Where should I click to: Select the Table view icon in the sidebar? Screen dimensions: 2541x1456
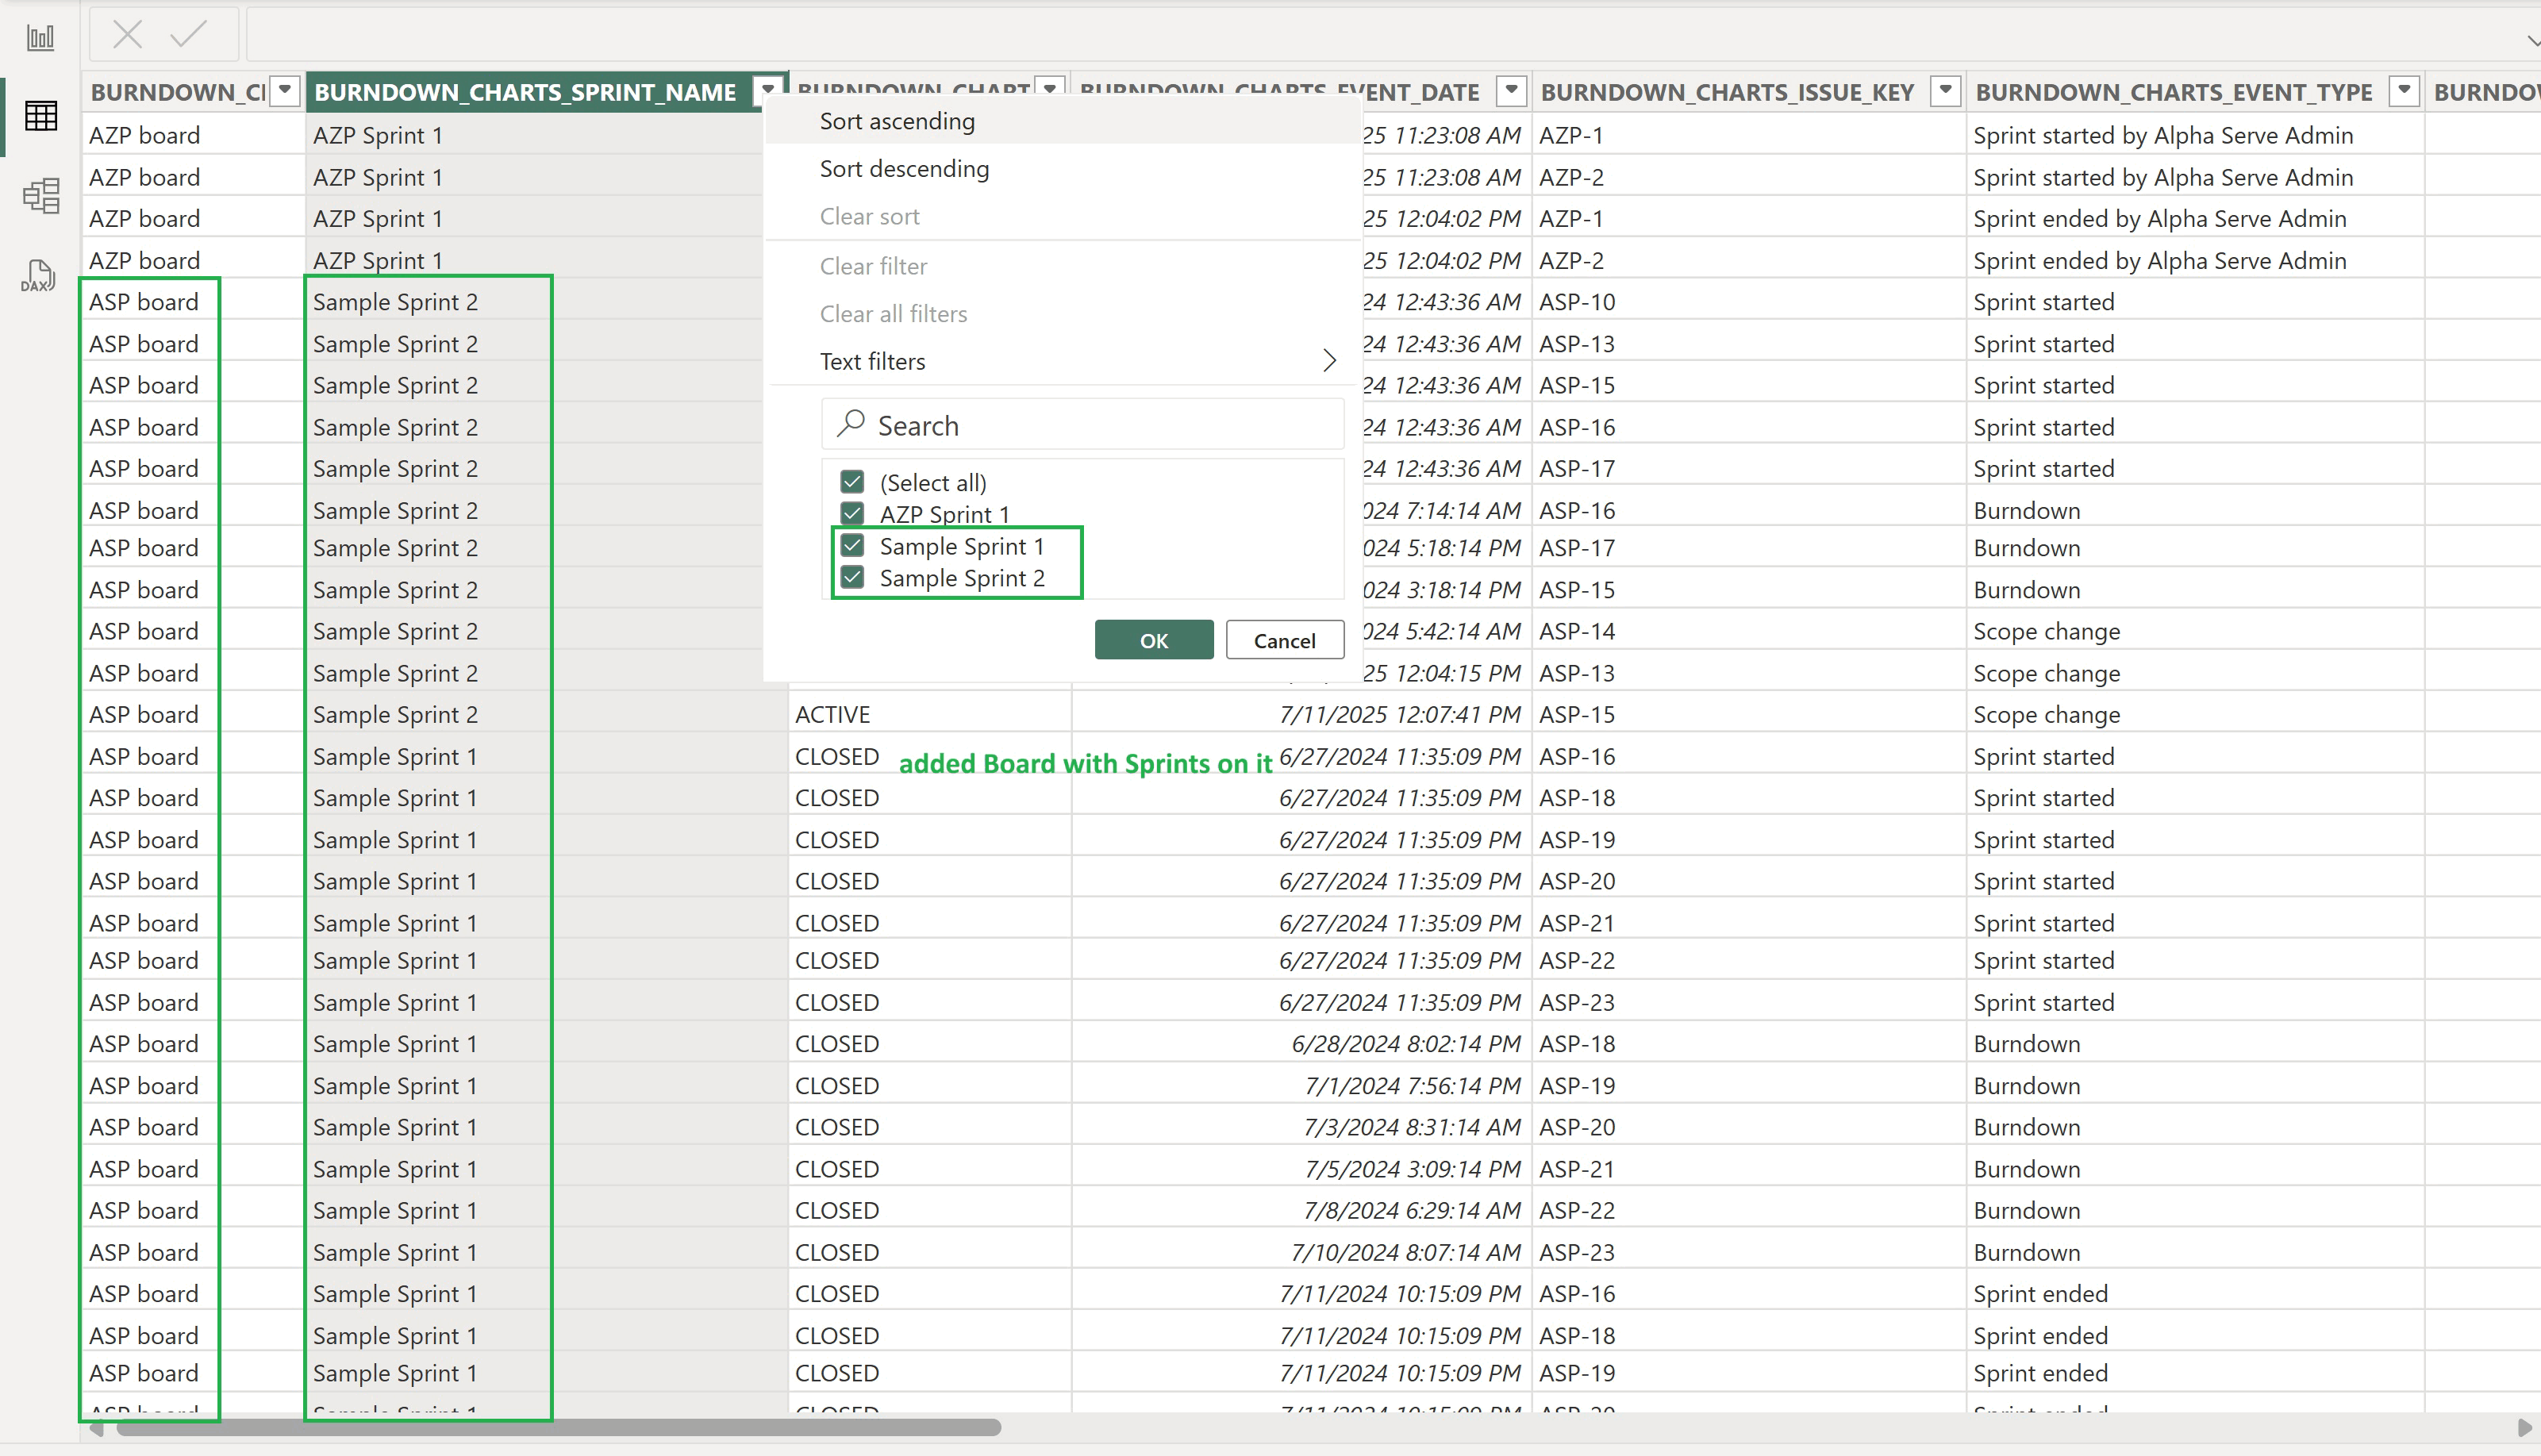[x=40, y=115]
